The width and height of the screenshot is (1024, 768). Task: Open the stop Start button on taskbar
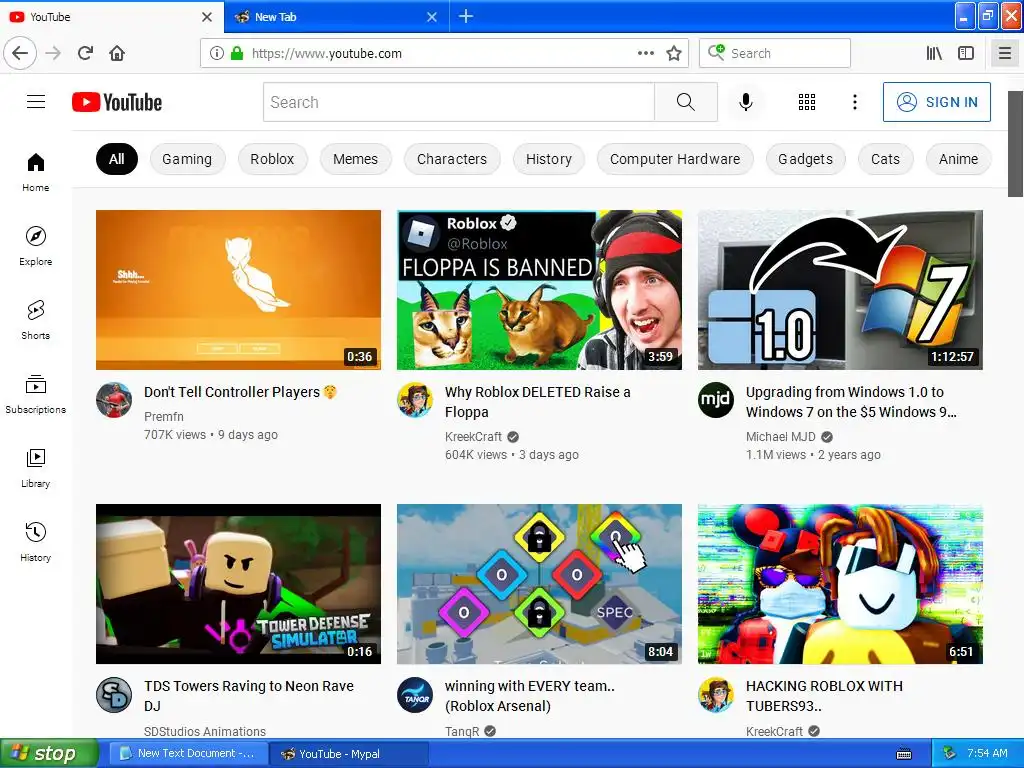tap(49, 754)
